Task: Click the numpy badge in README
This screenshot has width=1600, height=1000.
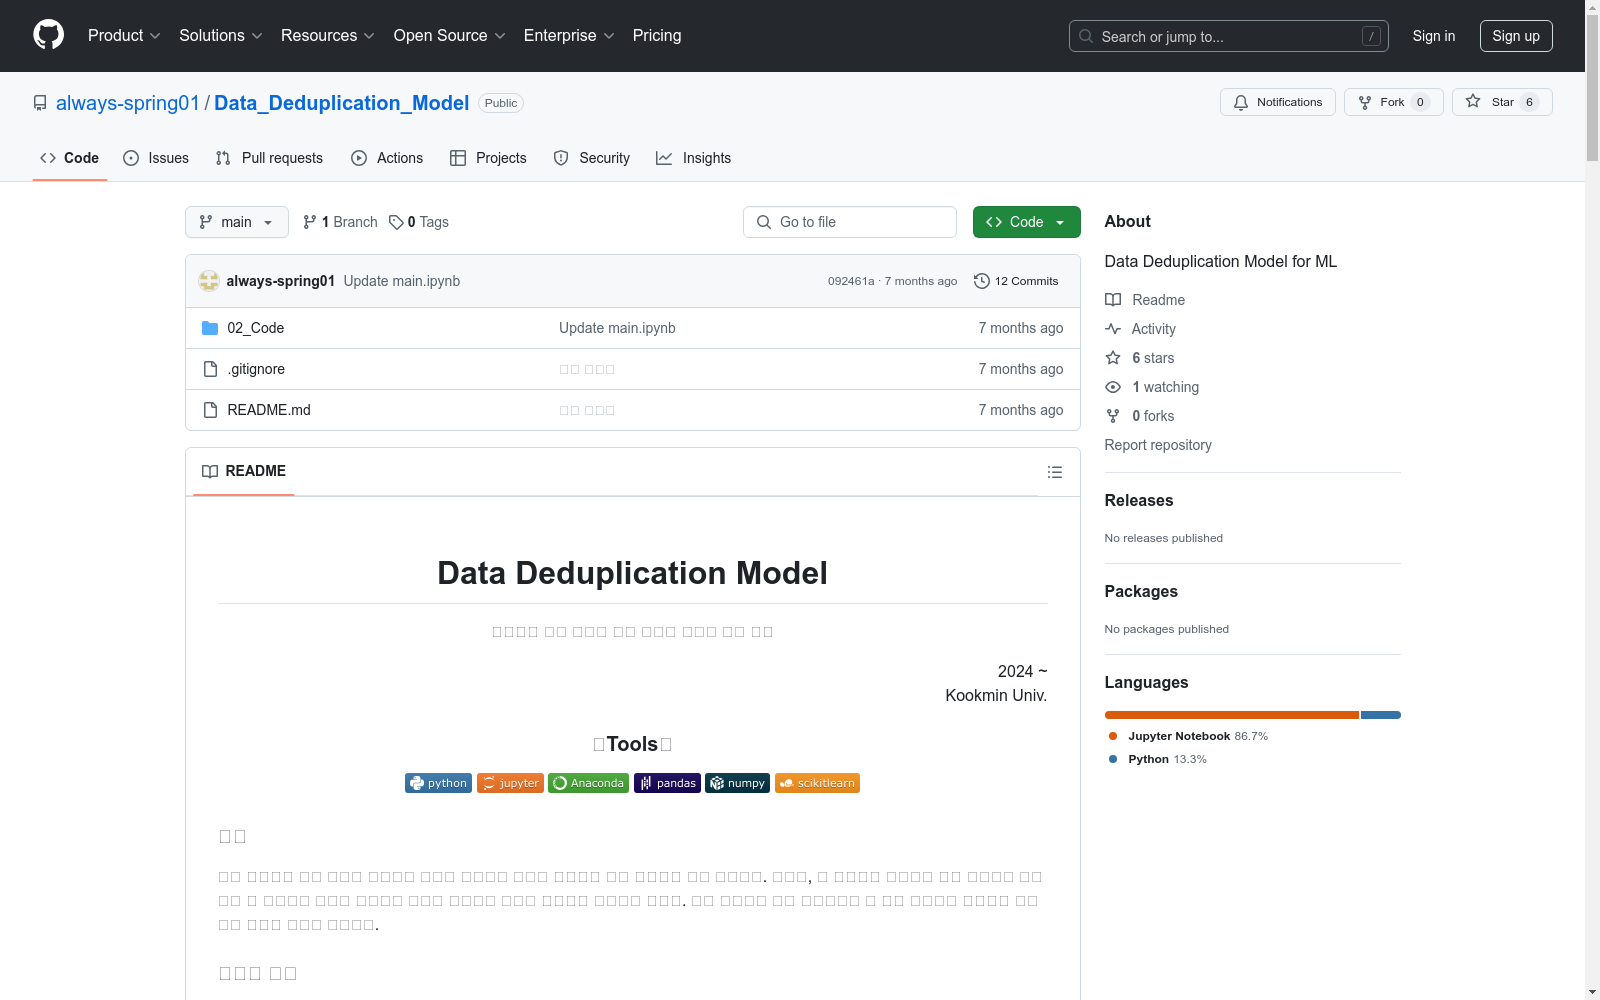Action: tap(737, 783)
